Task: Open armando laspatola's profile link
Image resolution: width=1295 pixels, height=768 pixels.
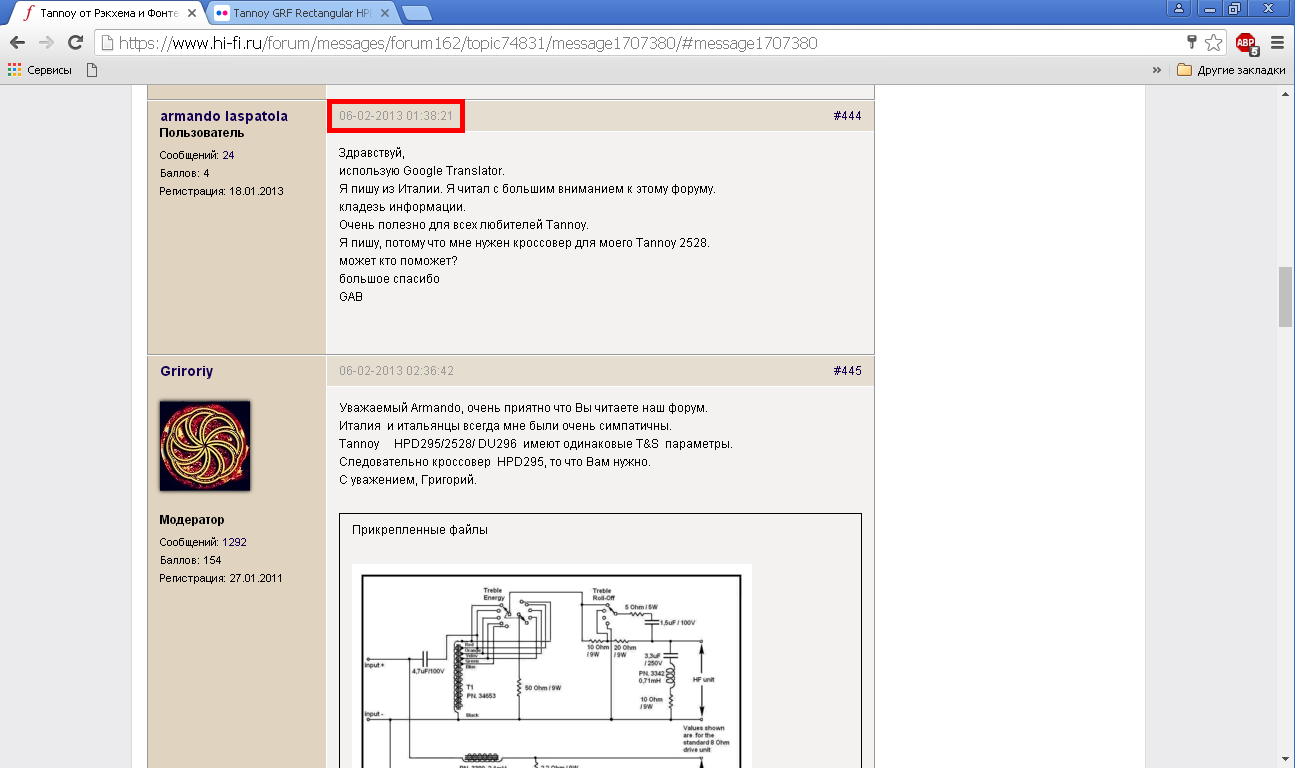Action: 223,116
